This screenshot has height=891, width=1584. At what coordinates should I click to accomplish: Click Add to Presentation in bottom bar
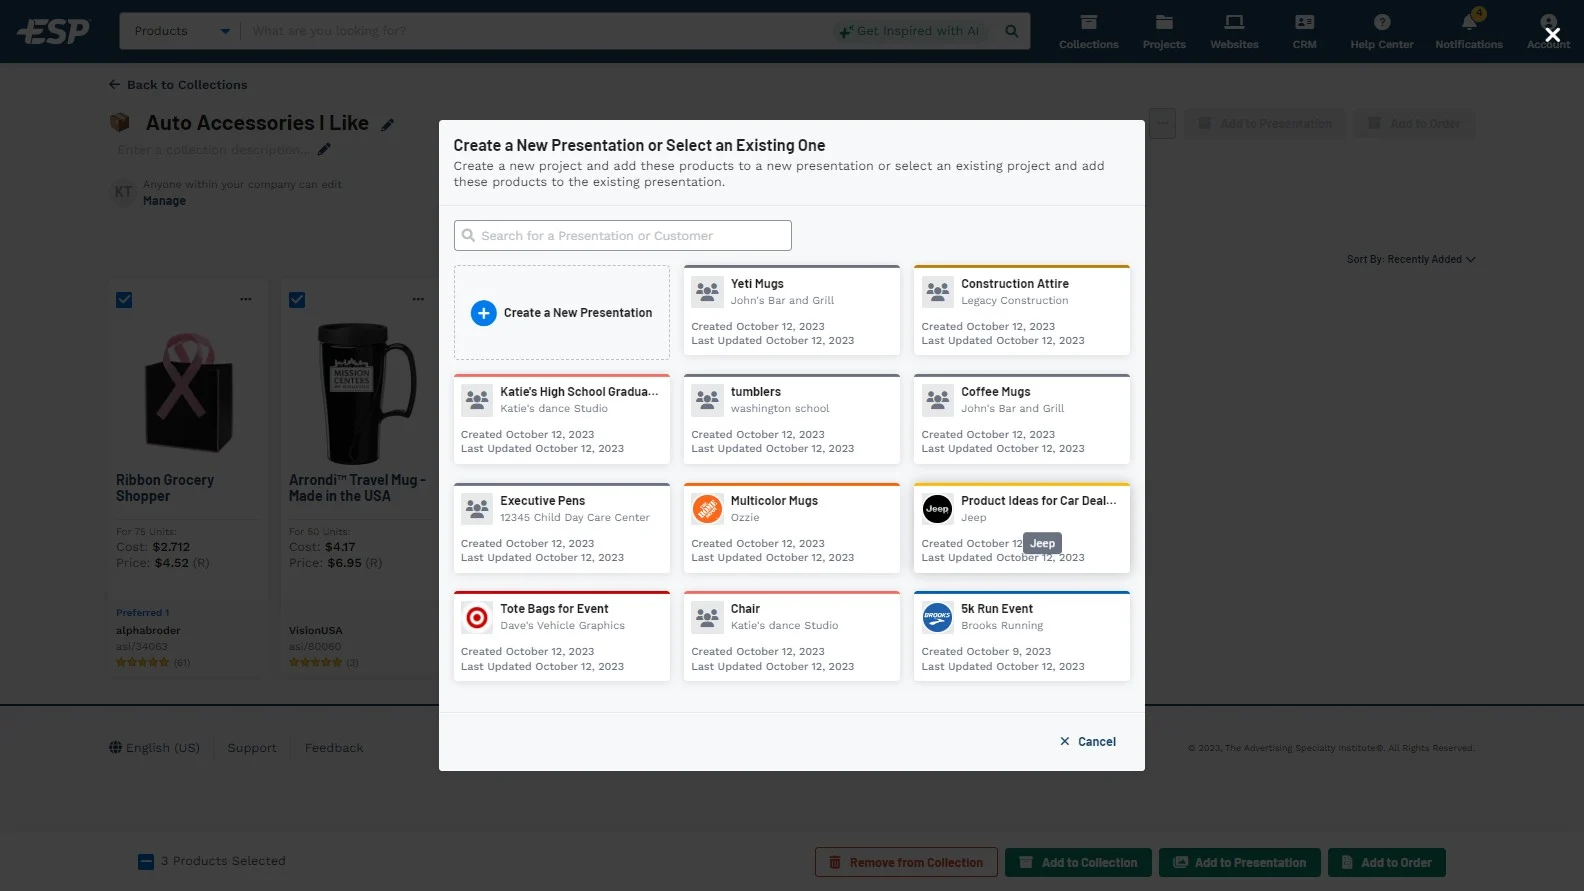[1239, 863]
